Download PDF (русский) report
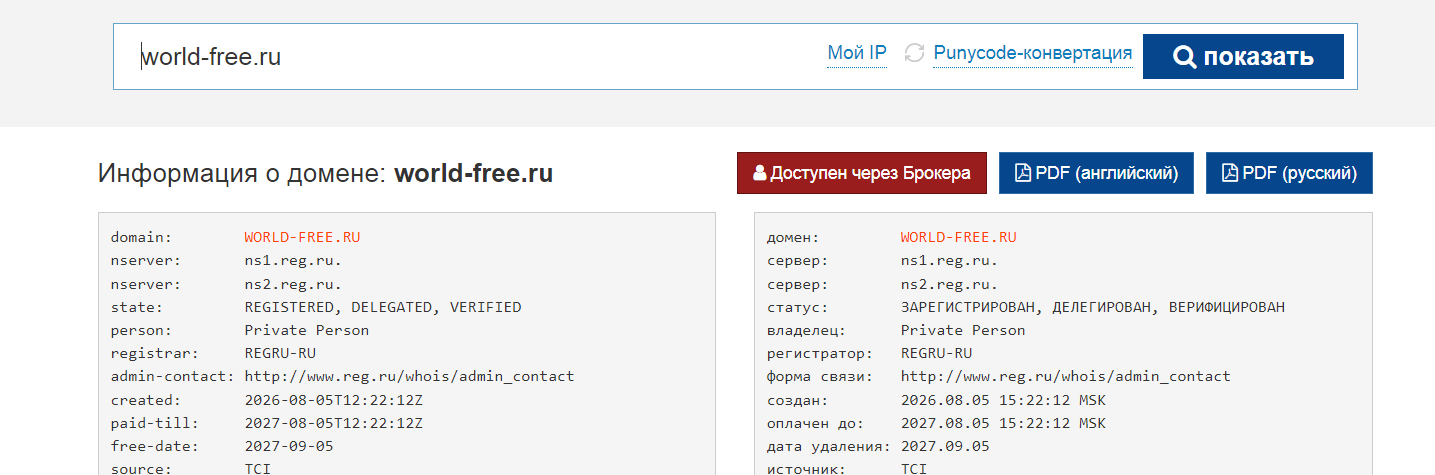 pos(1289,173)
